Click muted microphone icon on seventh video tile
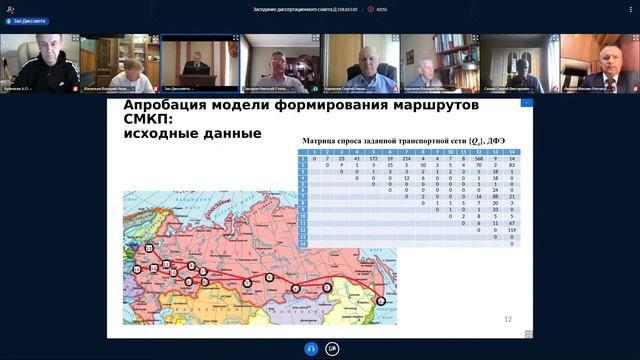Screen dimensions: 640x360 coord(555,89)
